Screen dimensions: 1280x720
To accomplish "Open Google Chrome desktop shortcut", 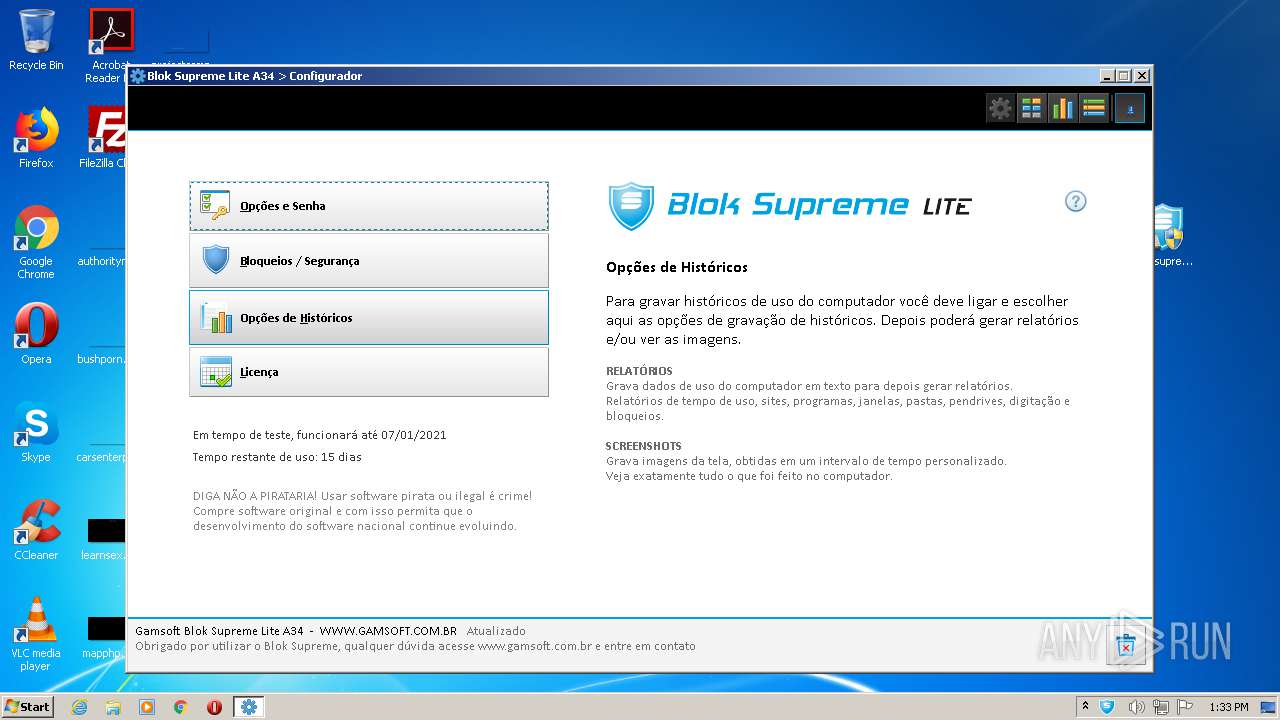I will 36,242.
